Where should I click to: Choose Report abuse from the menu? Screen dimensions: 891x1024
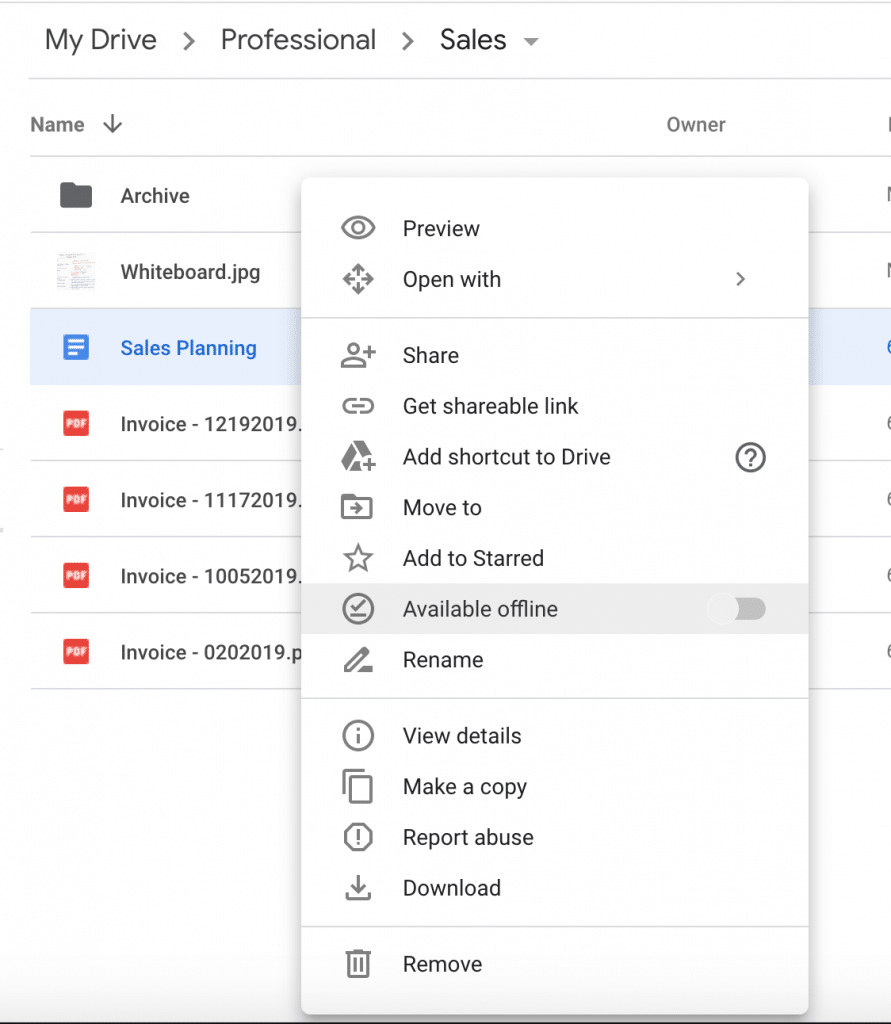[467, 838]
